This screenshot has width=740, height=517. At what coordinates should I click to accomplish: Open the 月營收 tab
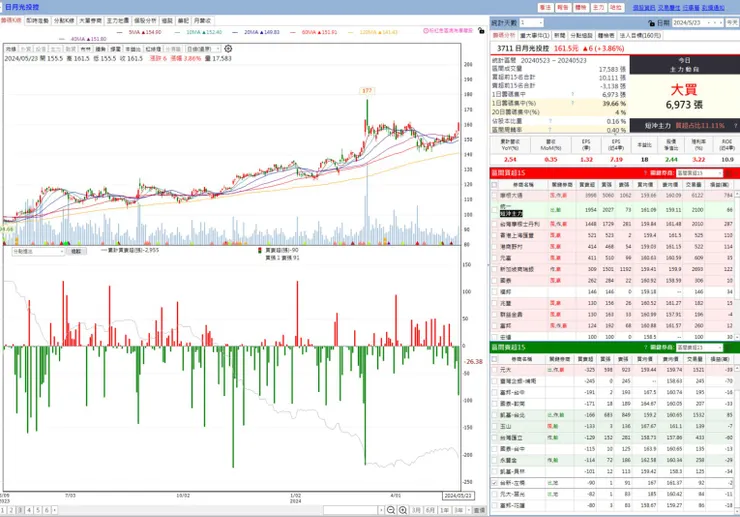coord(202,21)
